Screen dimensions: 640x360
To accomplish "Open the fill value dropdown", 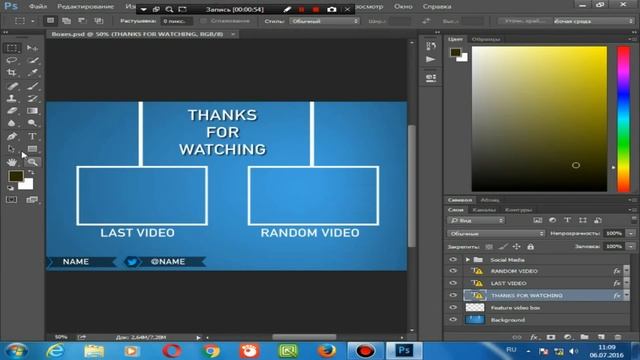I will click(631, 247).
